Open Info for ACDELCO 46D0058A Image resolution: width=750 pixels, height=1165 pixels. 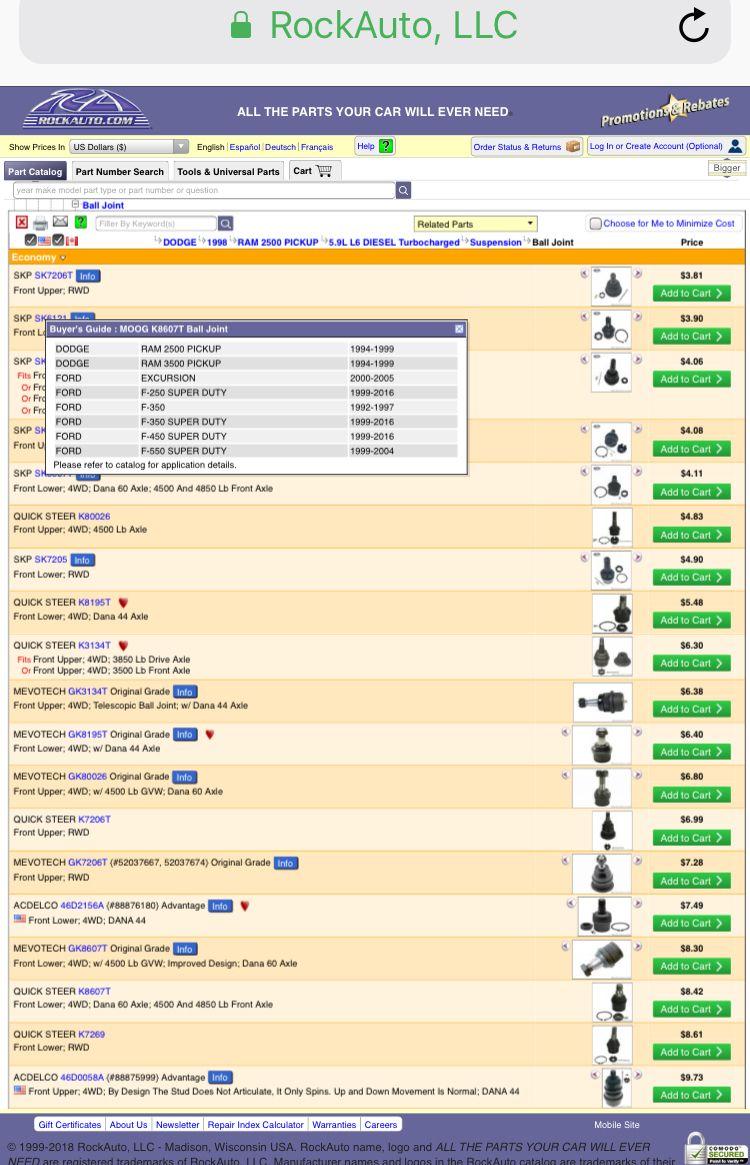[220, 1078]
